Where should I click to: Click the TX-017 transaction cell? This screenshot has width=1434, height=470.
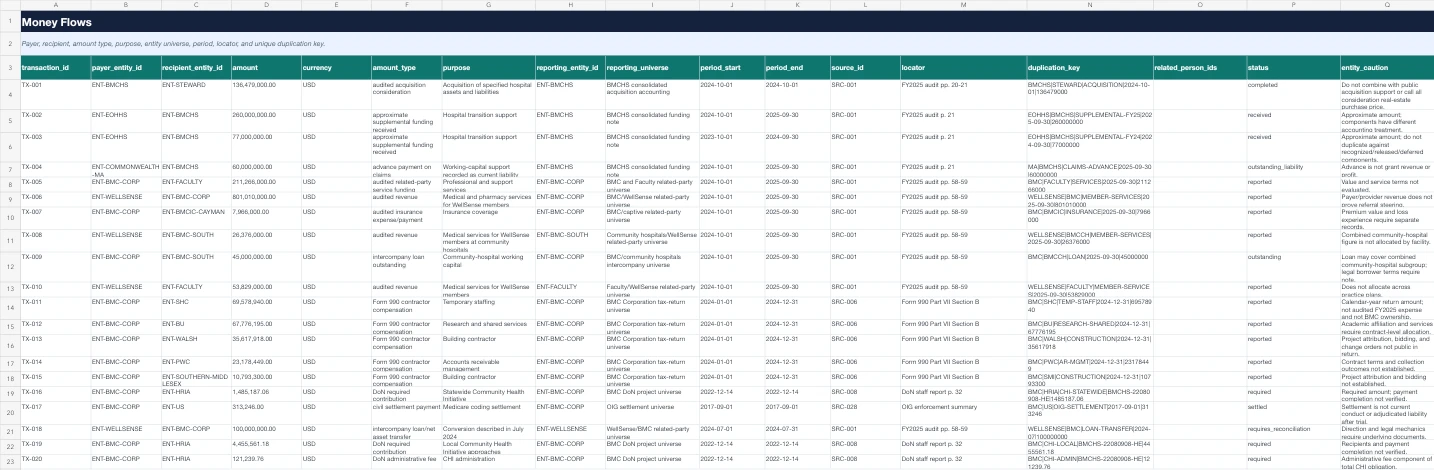pos(54,414)
